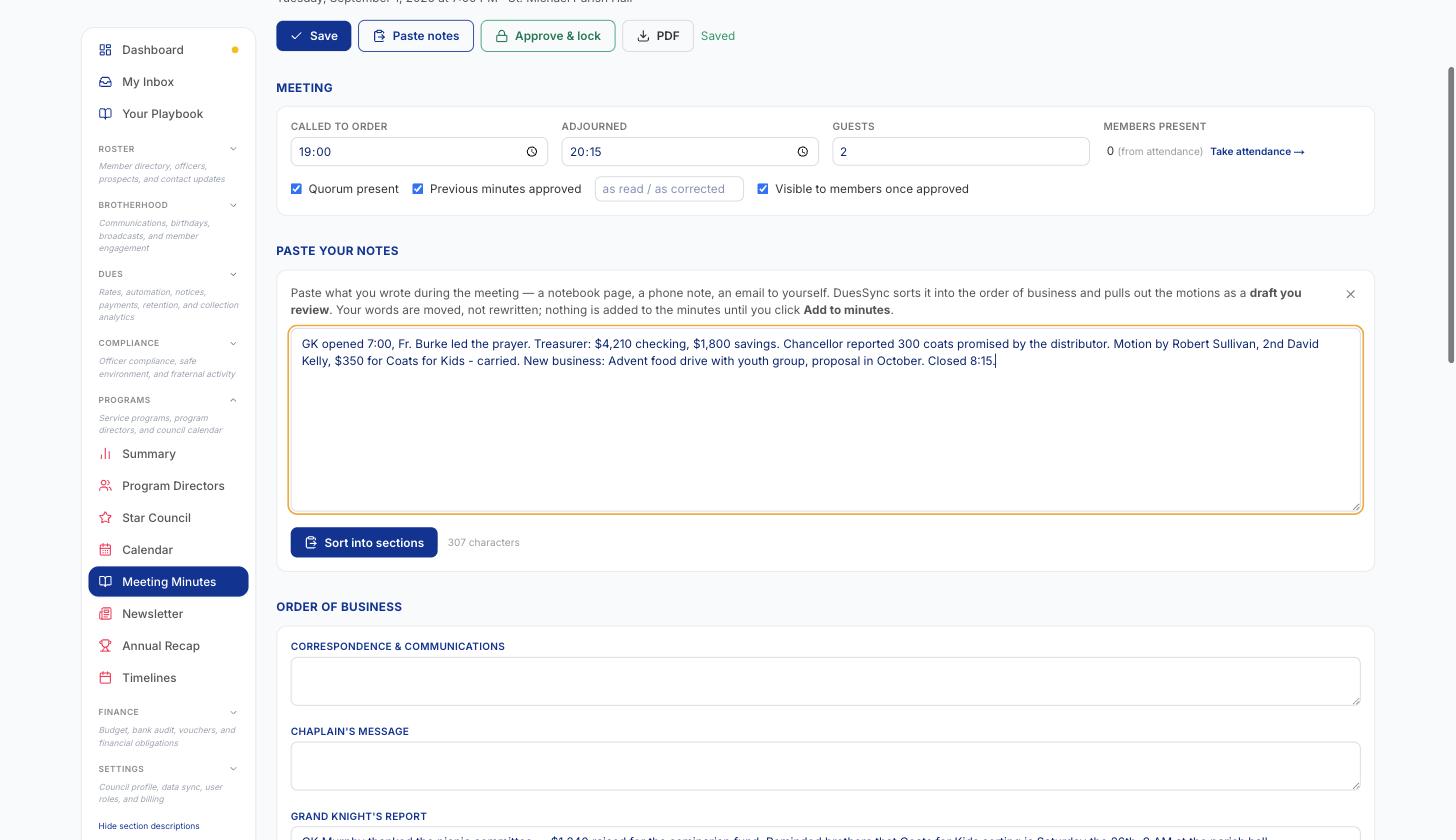Click the green Saved status text

click(718, 36)
